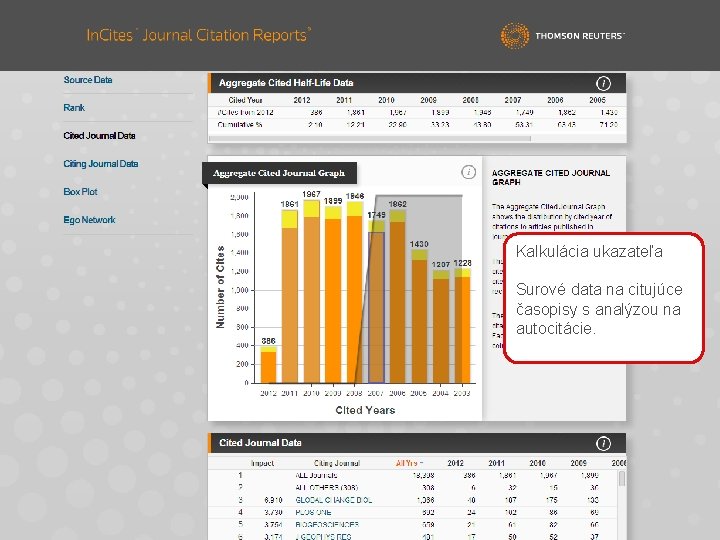Click the ALL OTHERS (306) row label
720x540 pixels.
[x=326, y=488]
